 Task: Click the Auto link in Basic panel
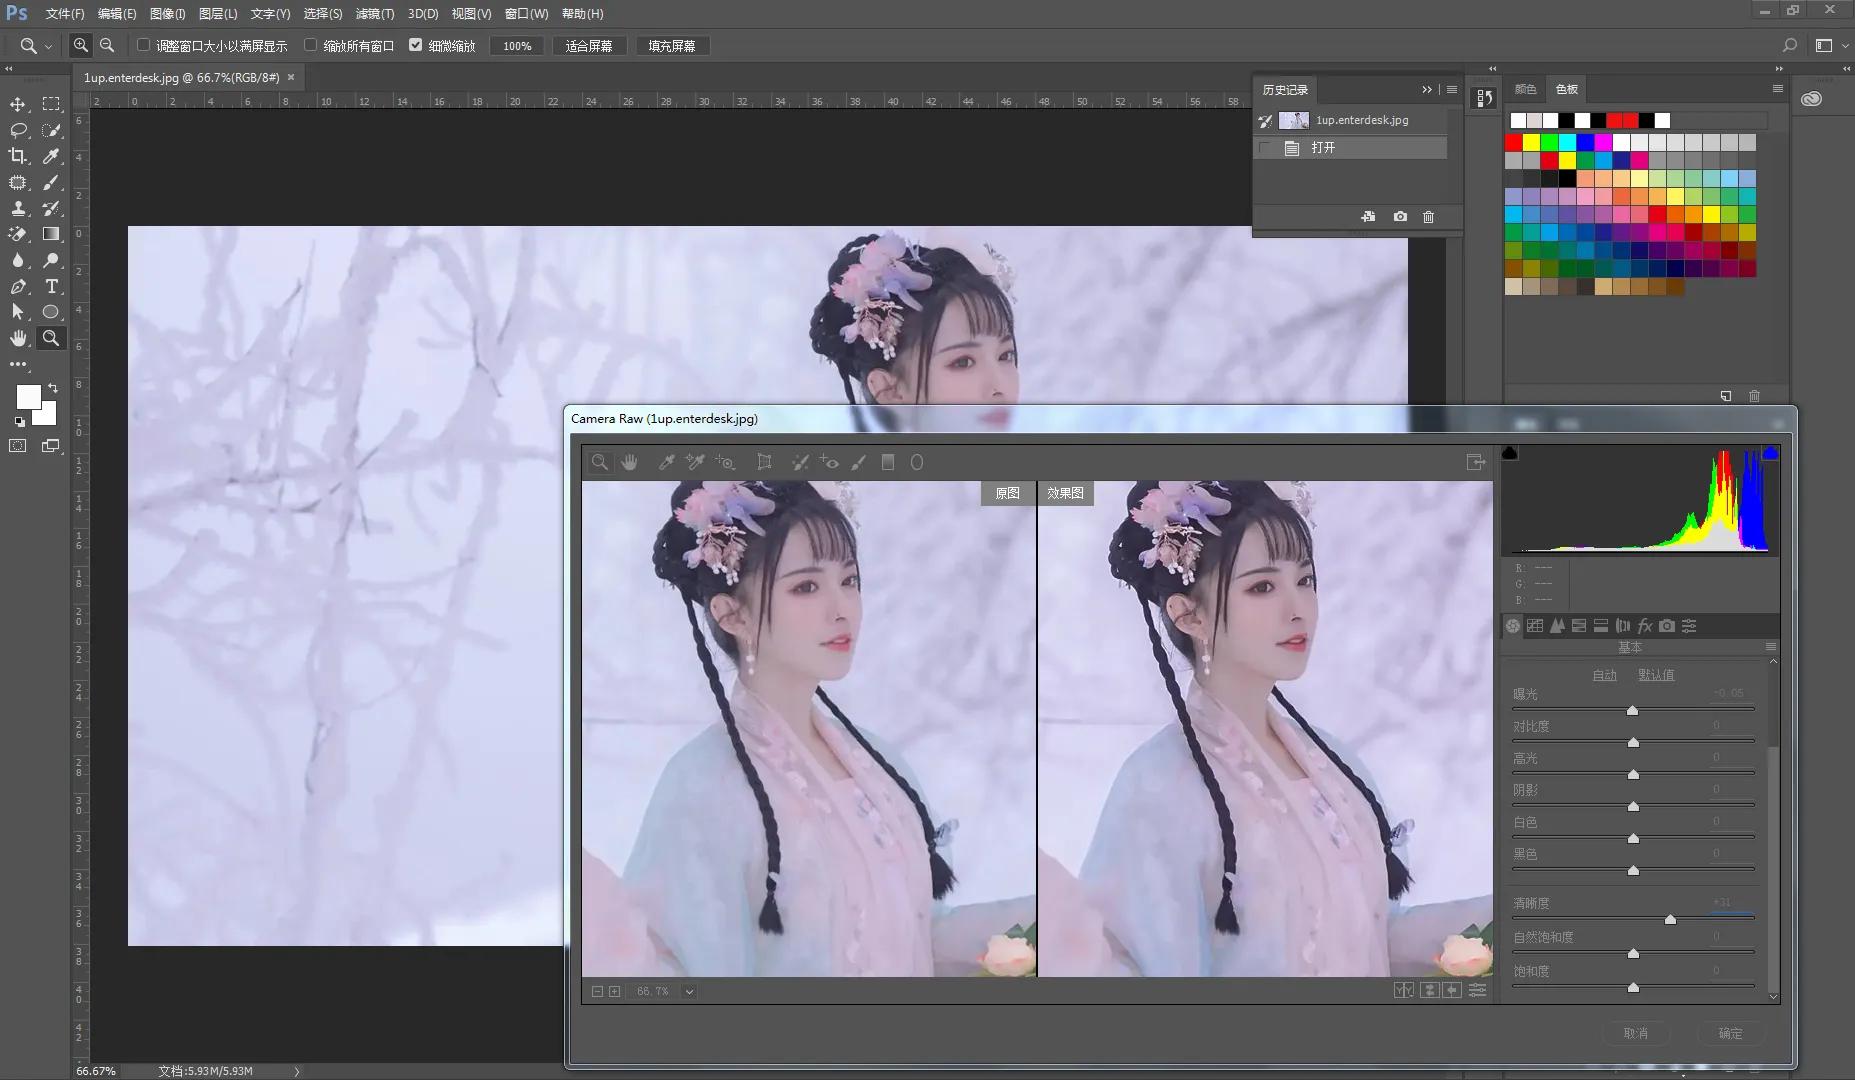click(1604, 675)
